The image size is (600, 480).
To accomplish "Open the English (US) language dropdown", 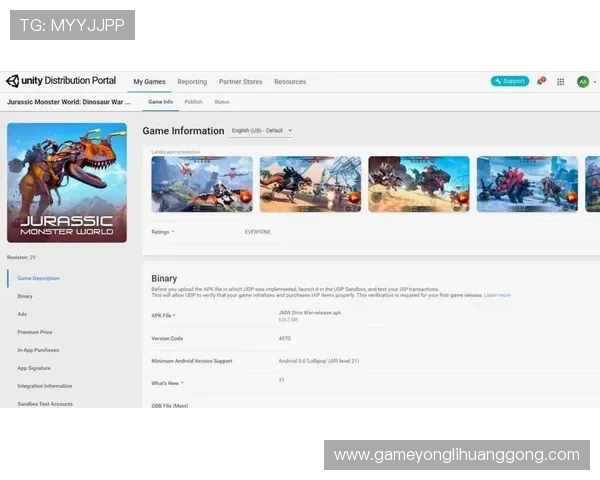I will 261,131.
